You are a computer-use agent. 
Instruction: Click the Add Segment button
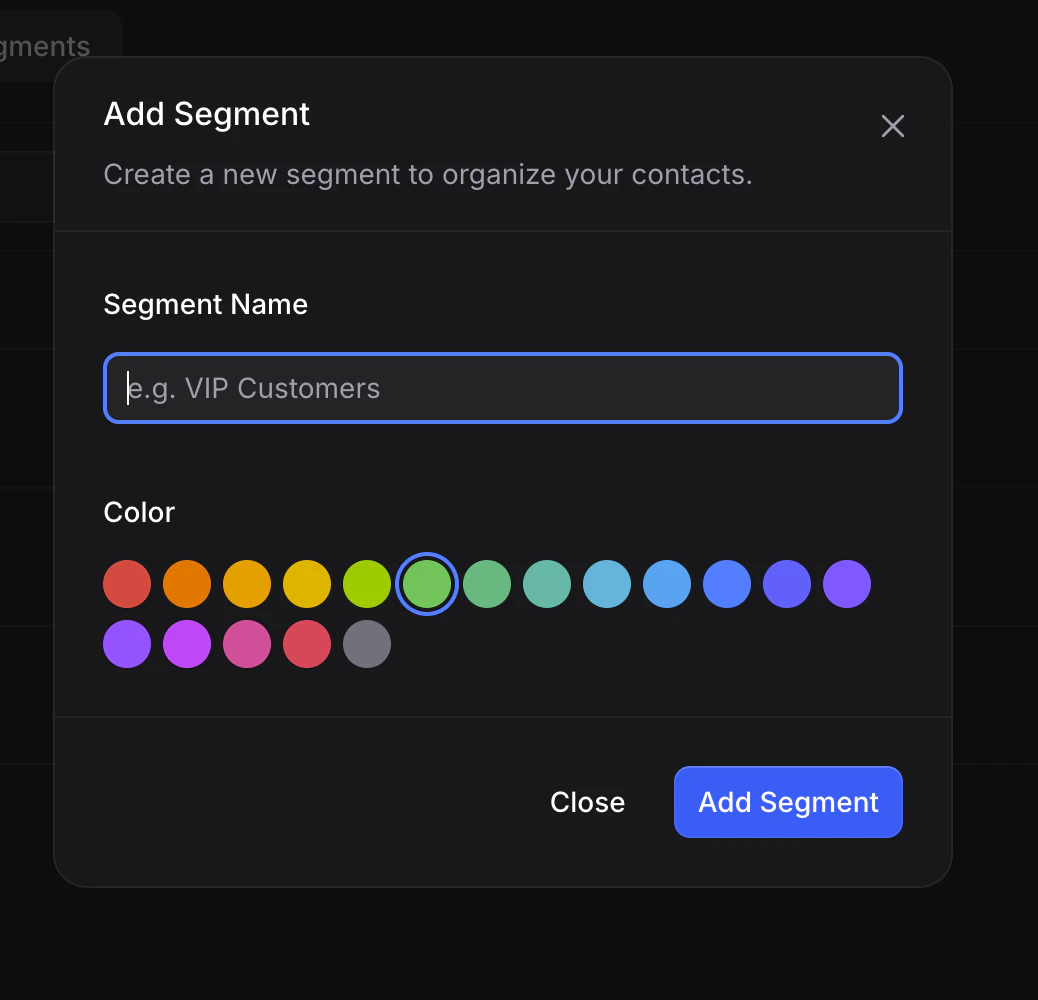(788, 801)
